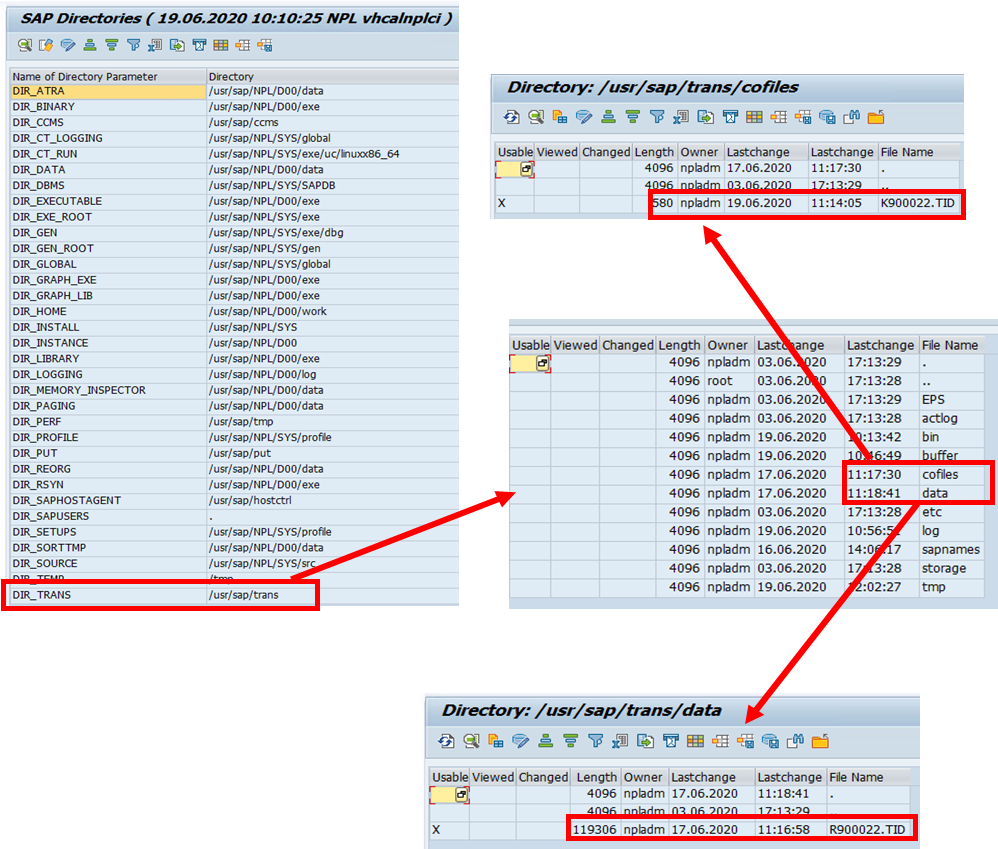Open the data folder entry
Screen dimensions: 998x849
click(934, 493)
